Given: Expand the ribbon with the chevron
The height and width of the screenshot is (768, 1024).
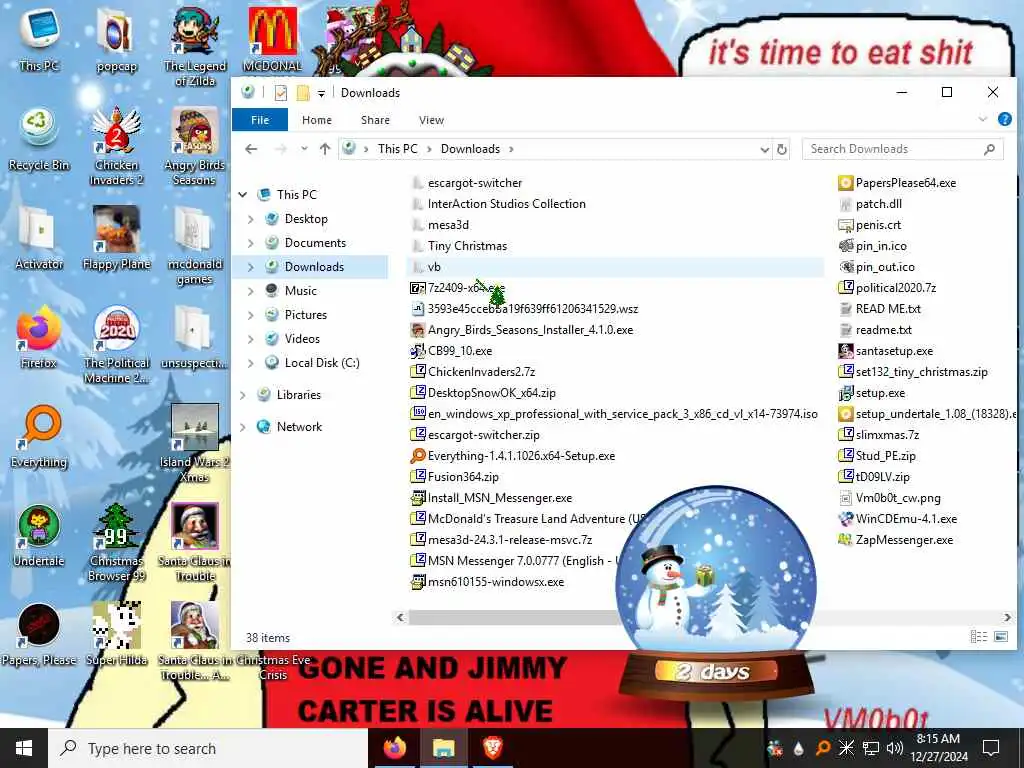Looking at the screenshot, I should point(983,119).
